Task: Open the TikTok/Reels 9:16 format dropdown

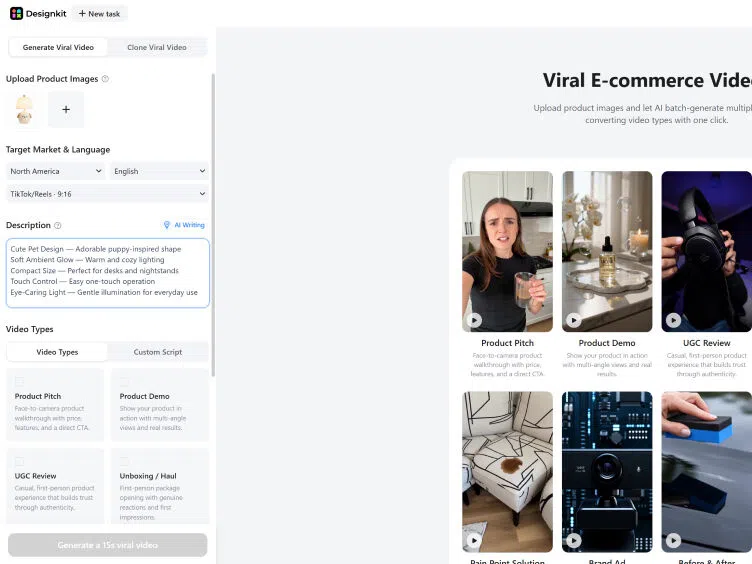Action: point(107,194)
